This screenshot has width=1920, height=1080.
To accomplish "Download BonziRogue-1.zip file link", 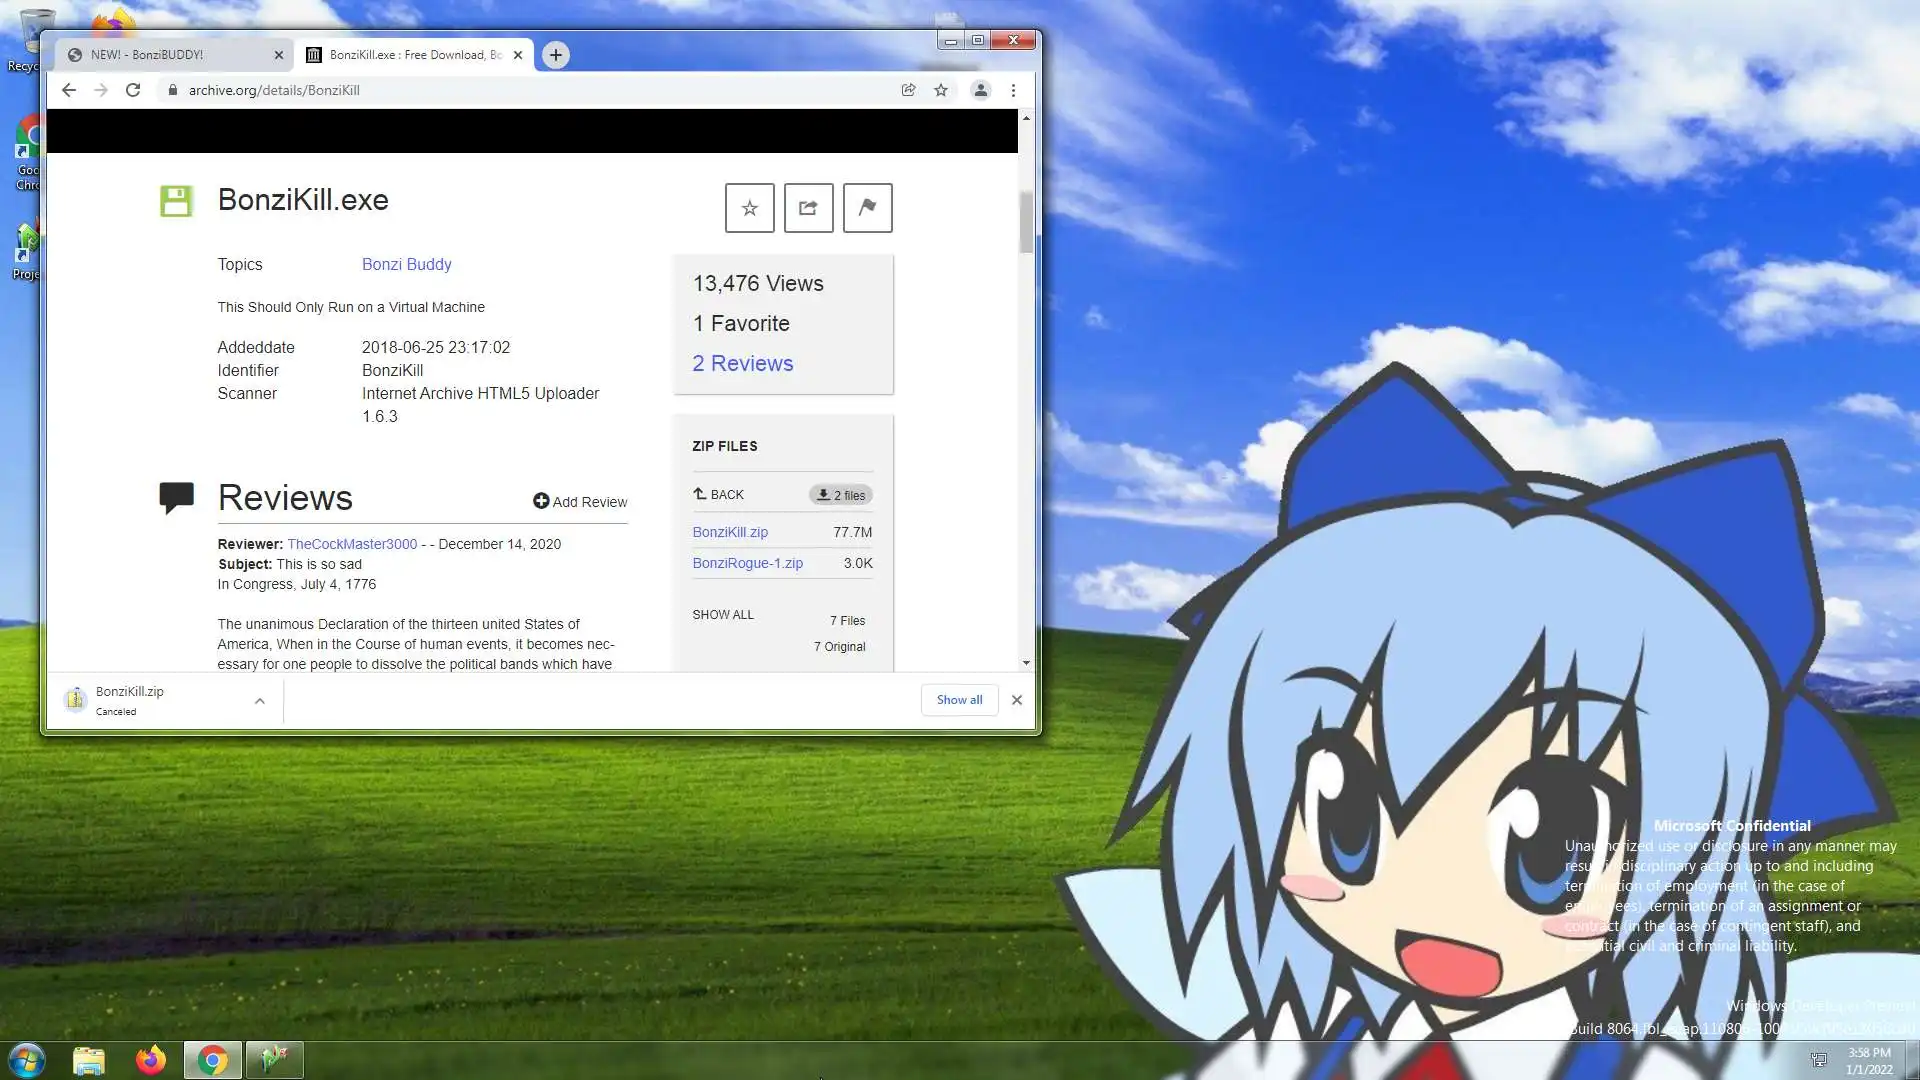I will pyautogui.click(x=747, y=563).
